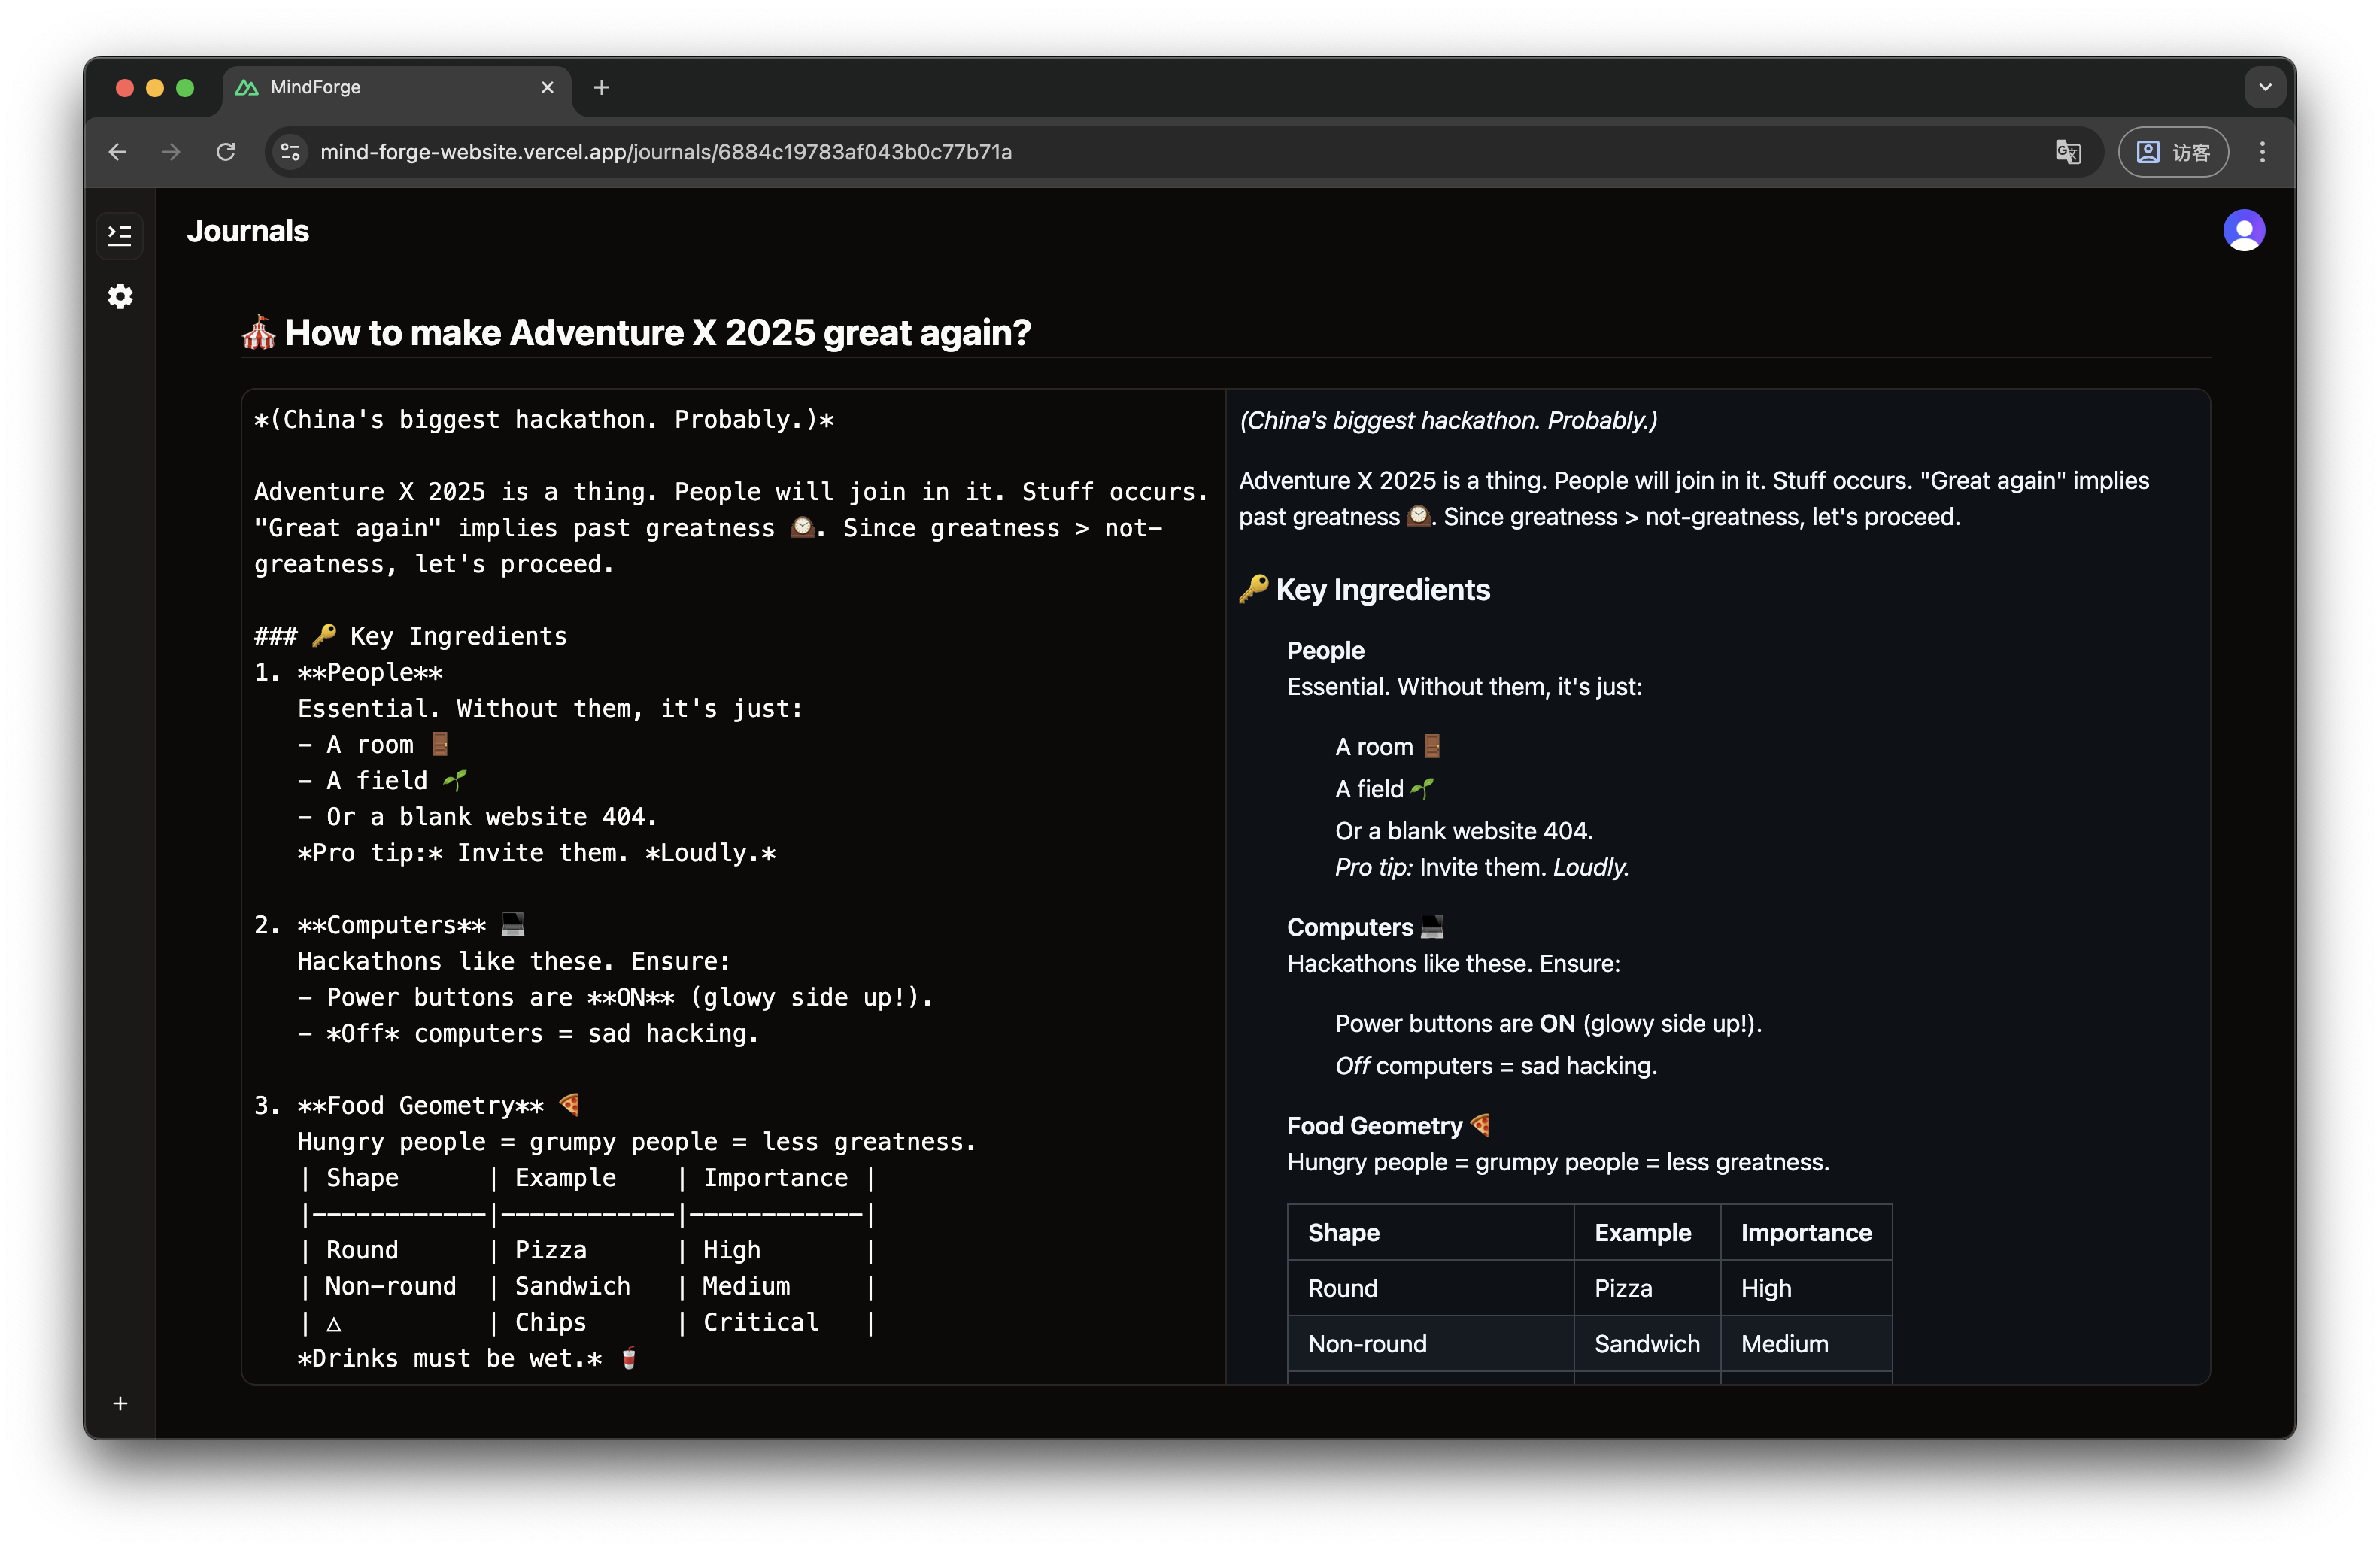This screenshot has height=1551, width=2380.
Task: Open the 访客 guest profile button
Action: pos(2173,152)
